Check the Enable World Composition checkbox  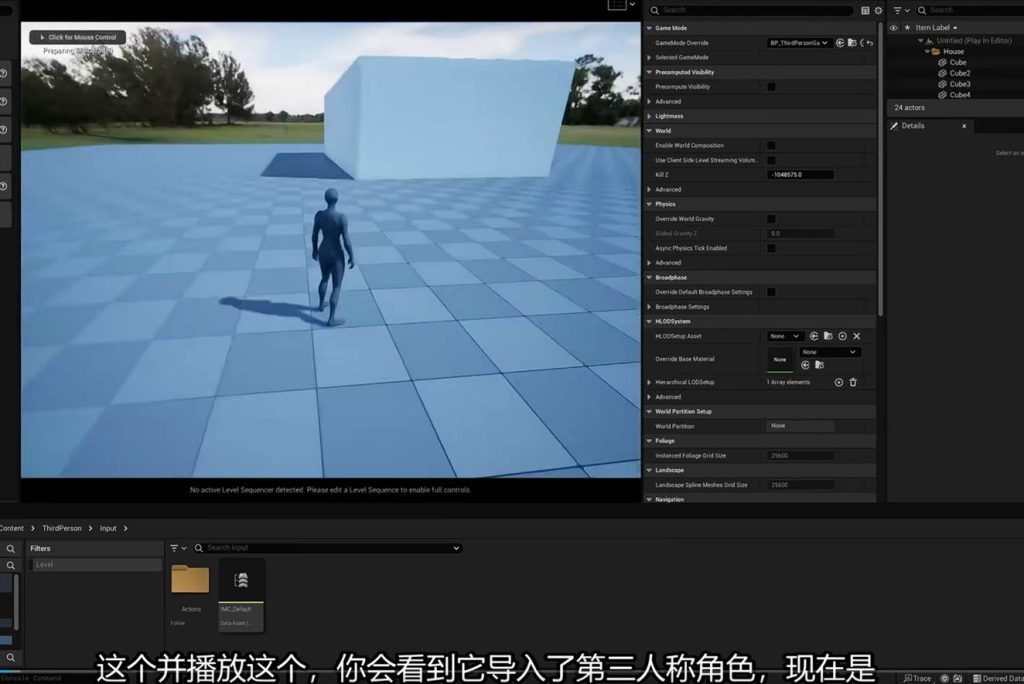771,146
